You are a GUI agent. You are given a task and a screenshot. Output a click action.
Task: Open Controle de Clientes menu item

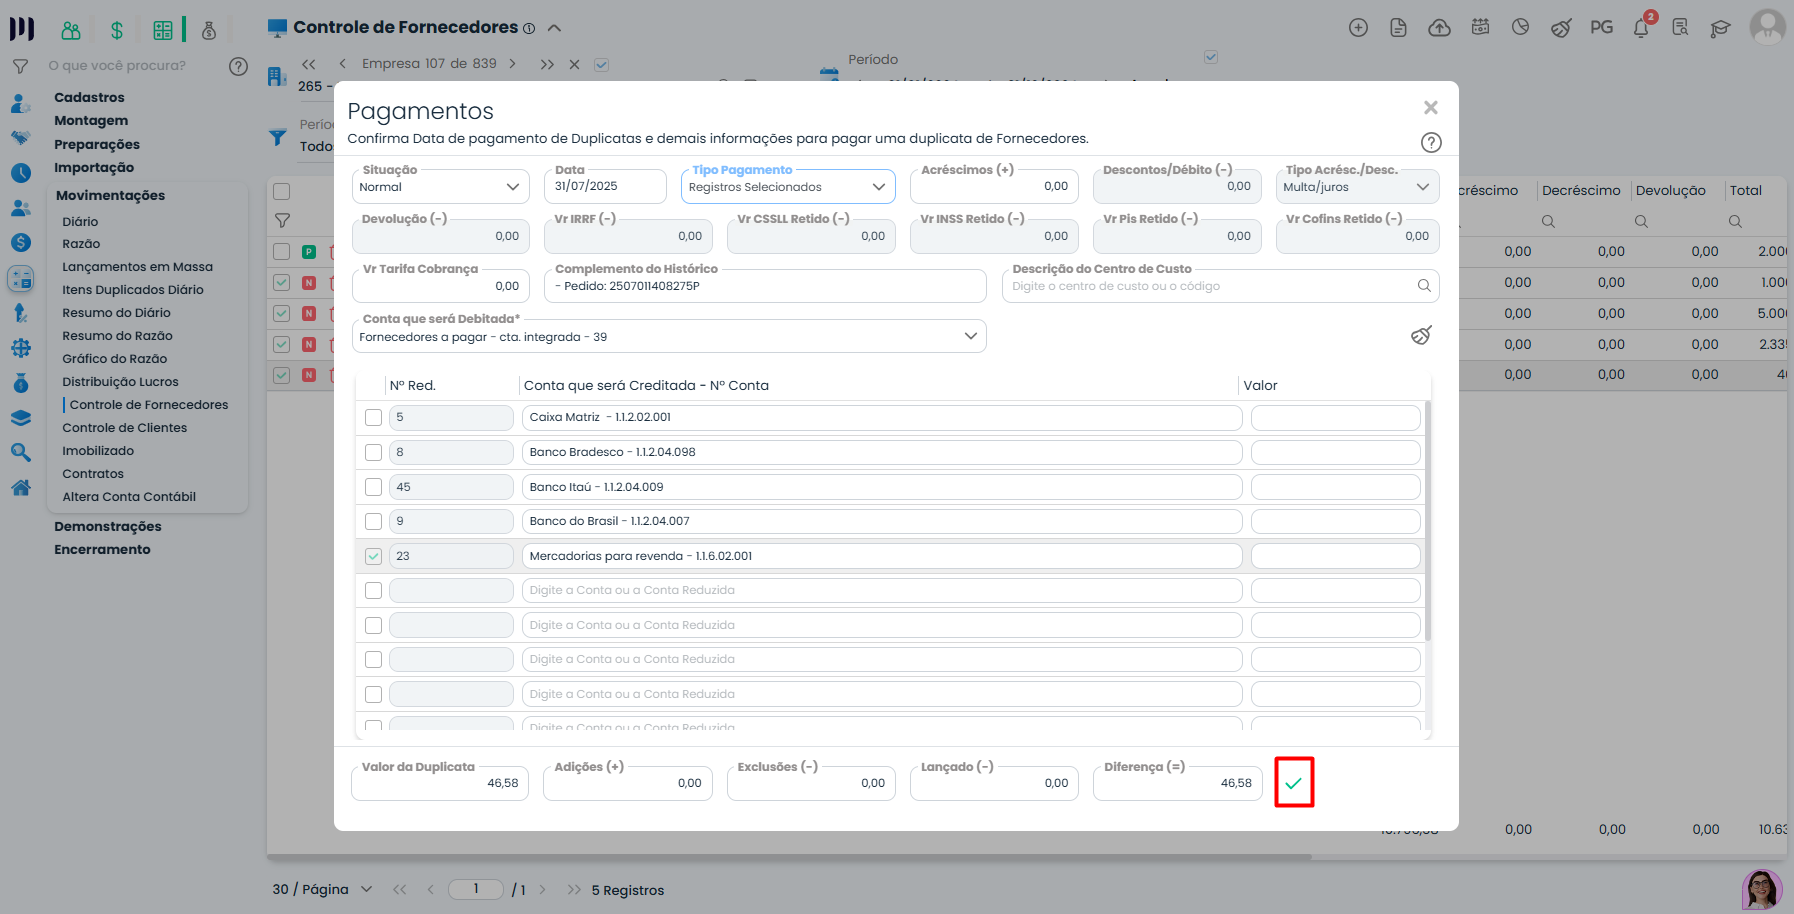coord(124,428)
